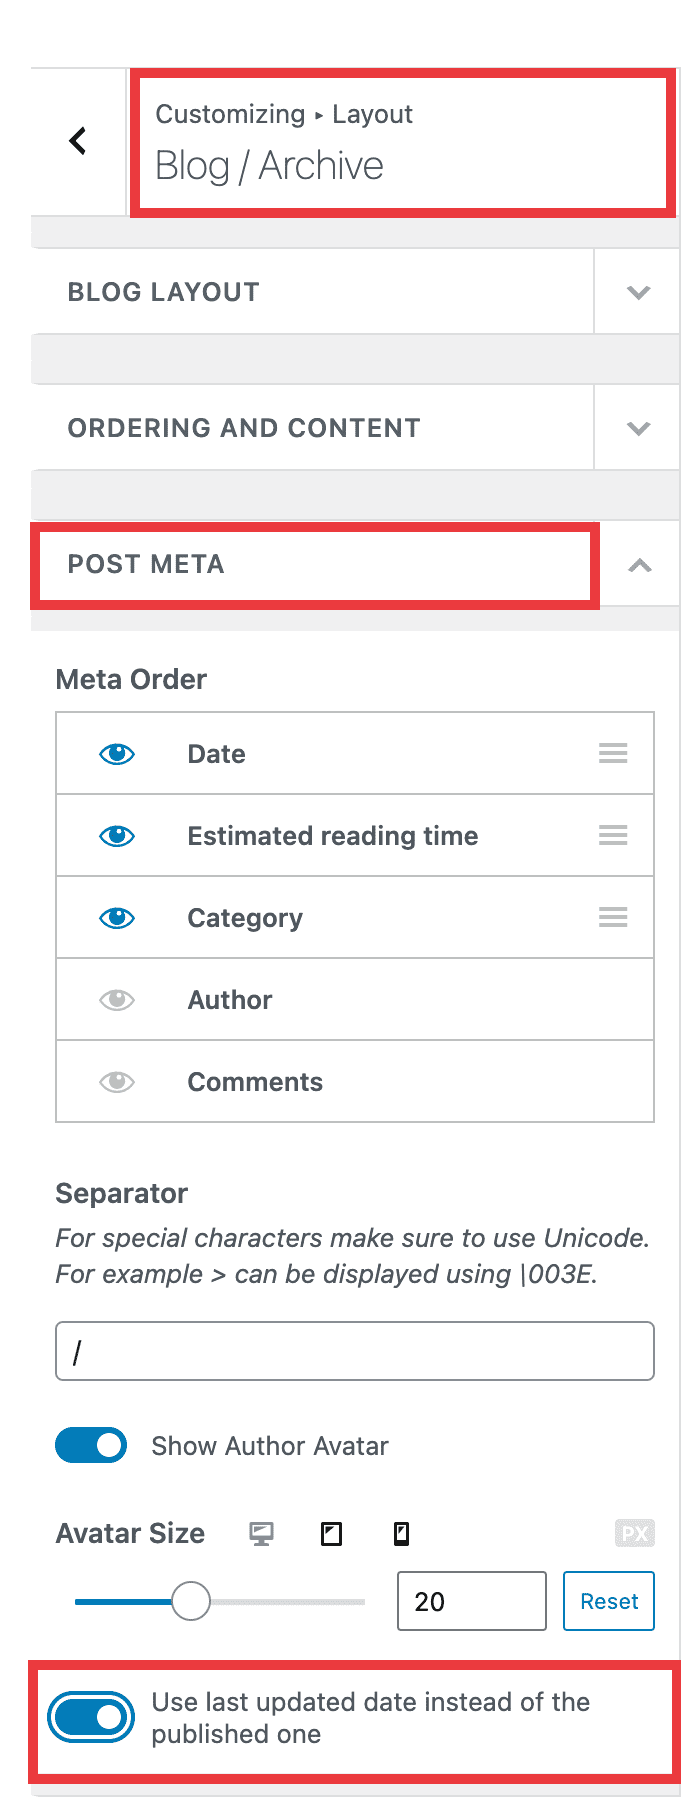Click the back arrow icon
The height and width of the screenshot is (1797, 681).
point(78,141)
